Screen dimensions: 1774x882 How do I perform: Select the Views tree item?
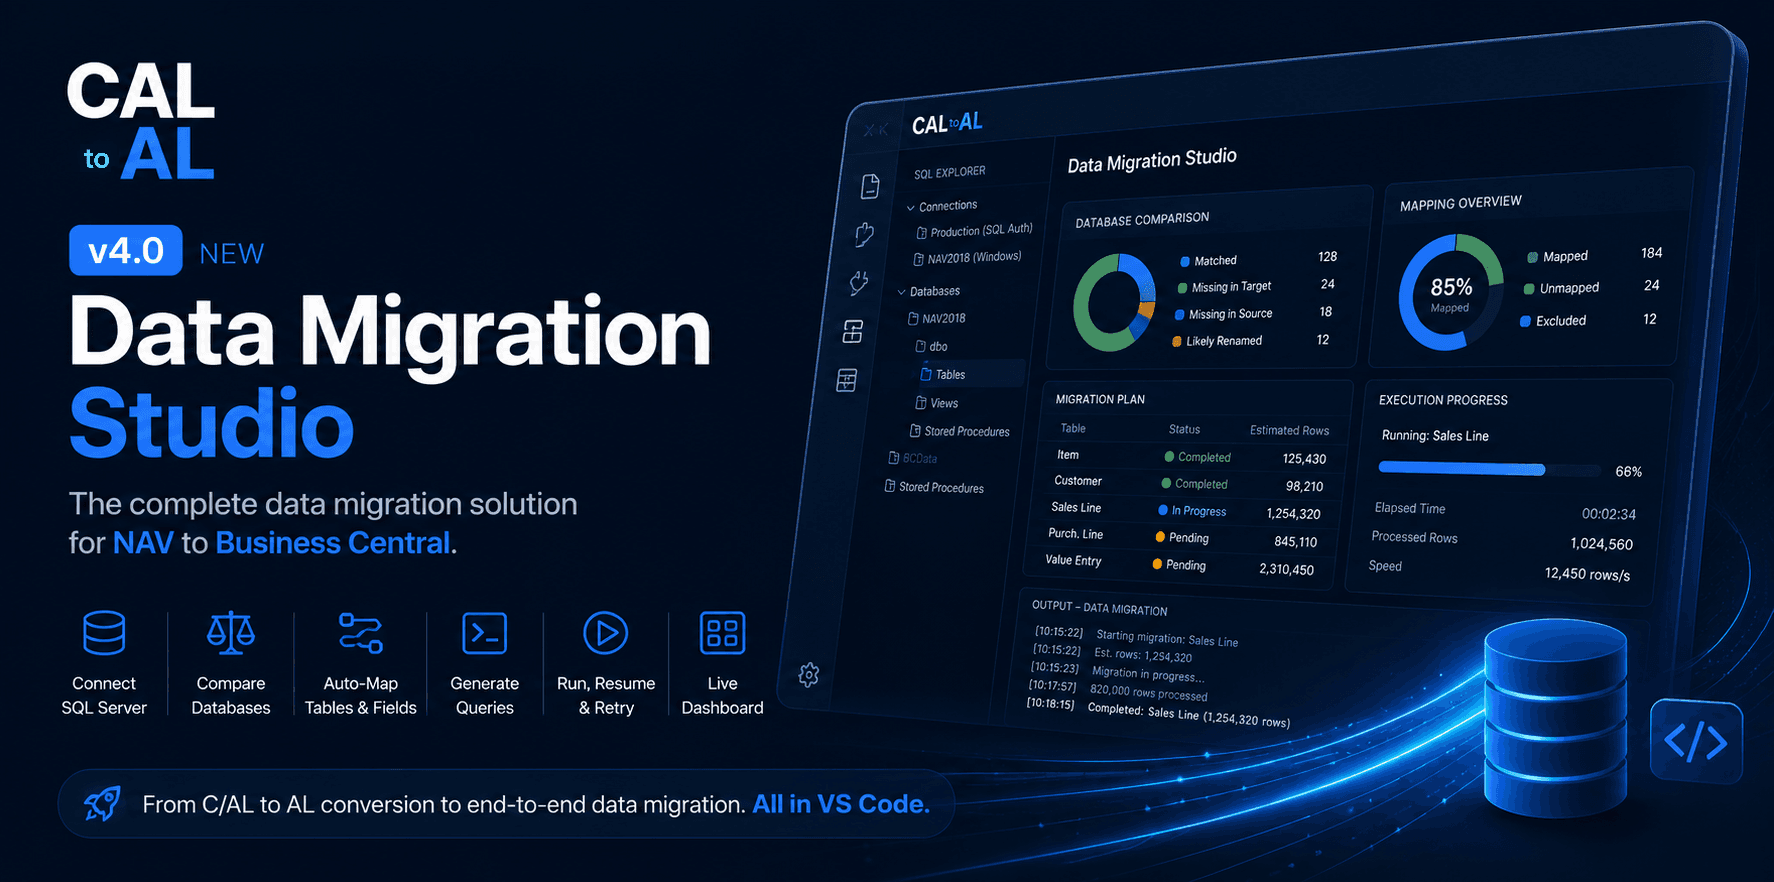936,403
